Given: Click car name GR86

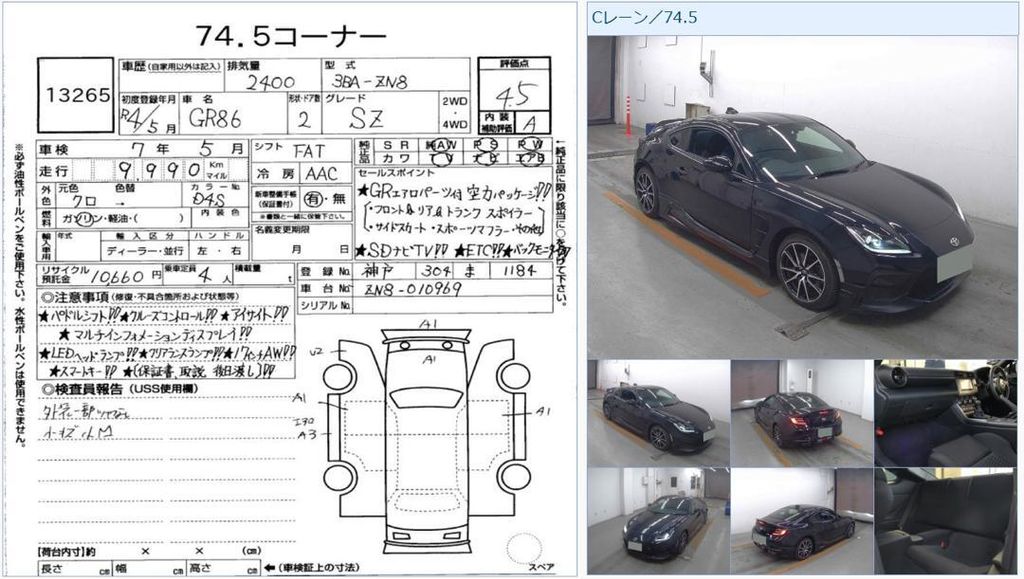Looking at the screenshot, I should pos(215,119).
